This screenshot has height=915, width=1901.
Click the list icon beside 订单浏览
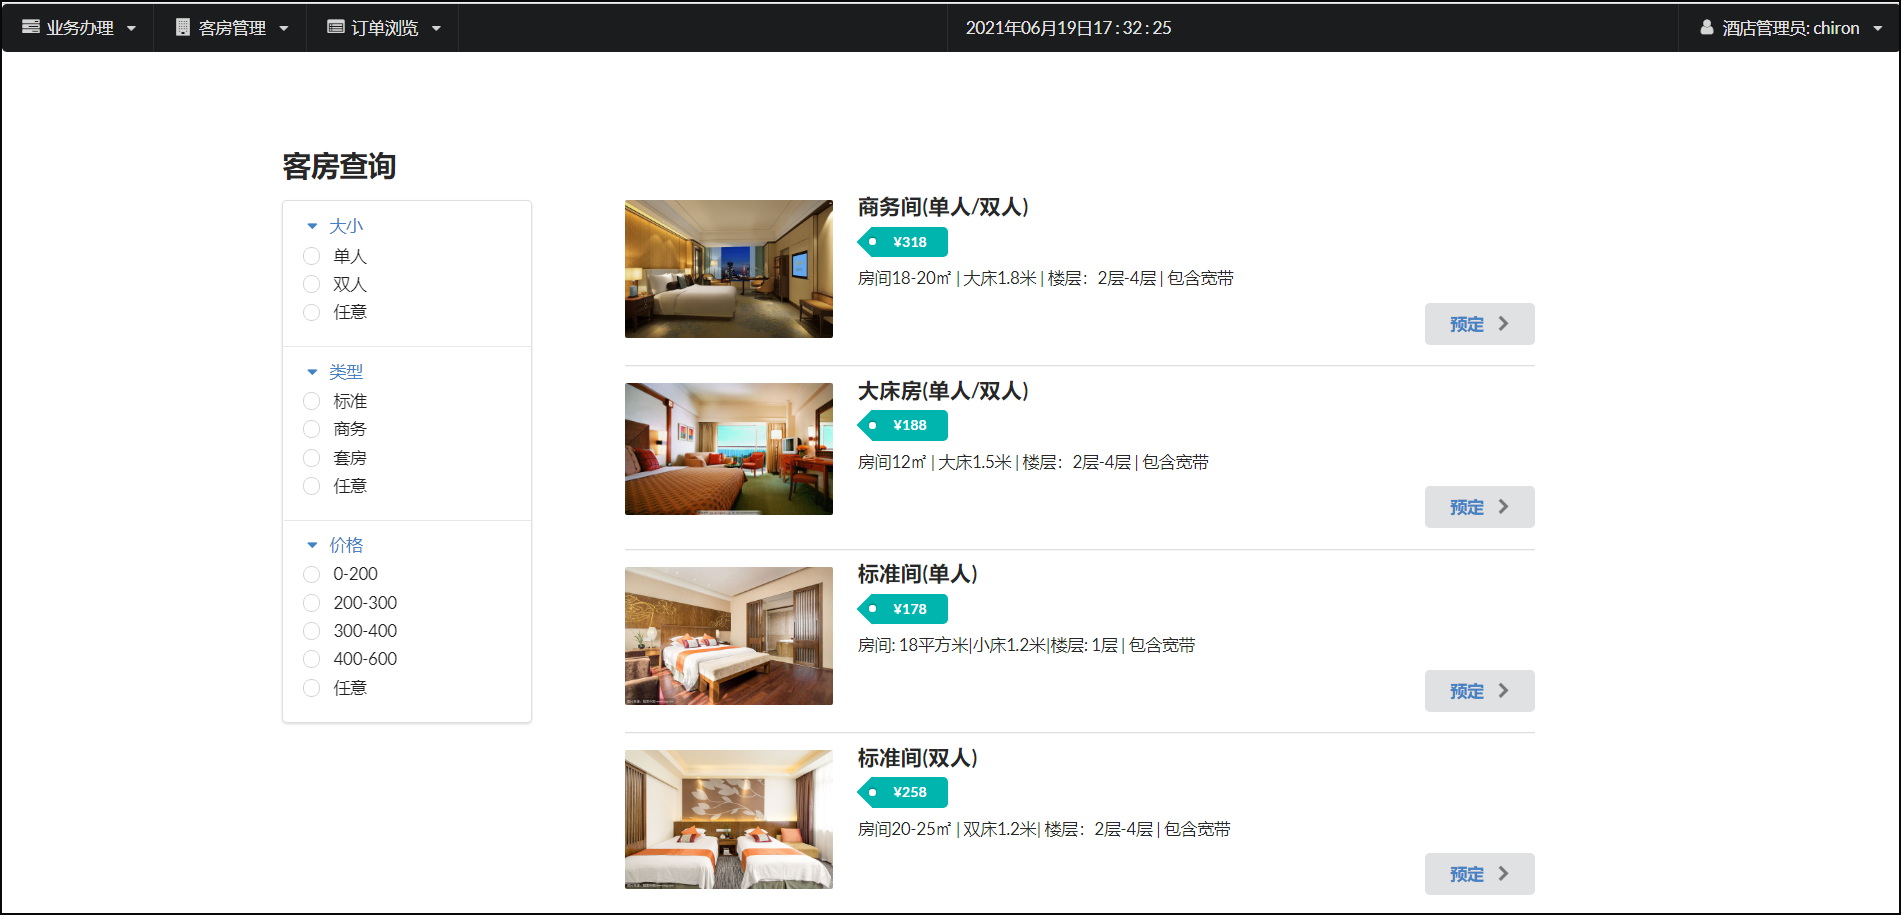coord(336,27)
